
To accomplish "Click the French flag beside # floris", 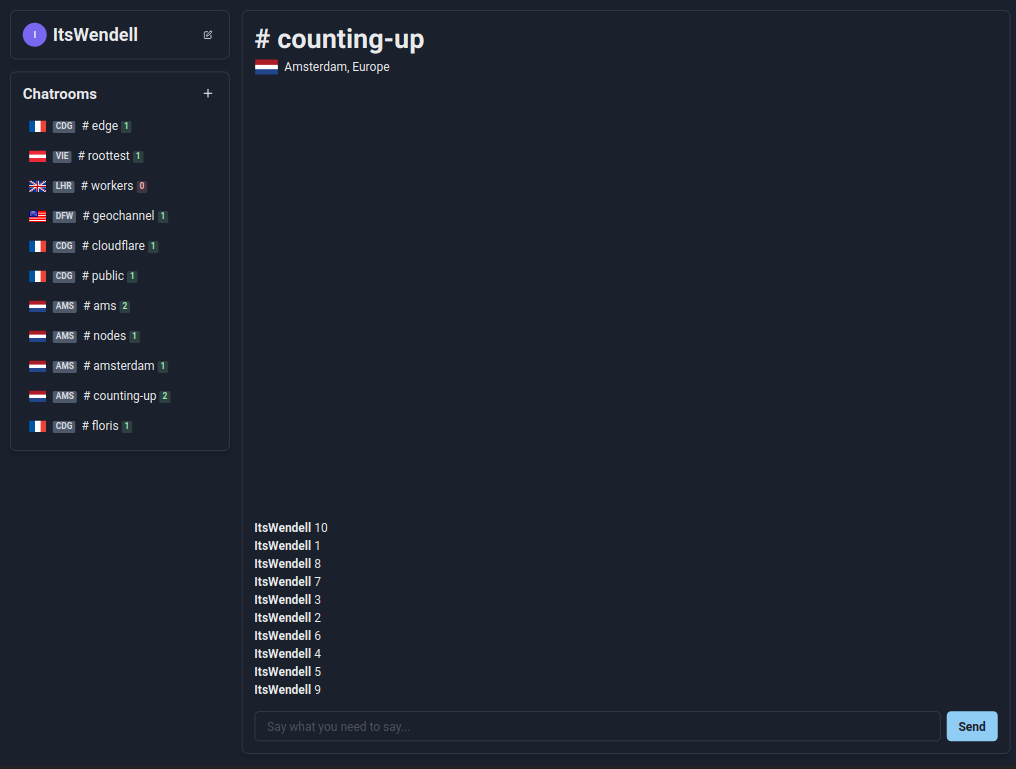I will click(x=38, y=426).
